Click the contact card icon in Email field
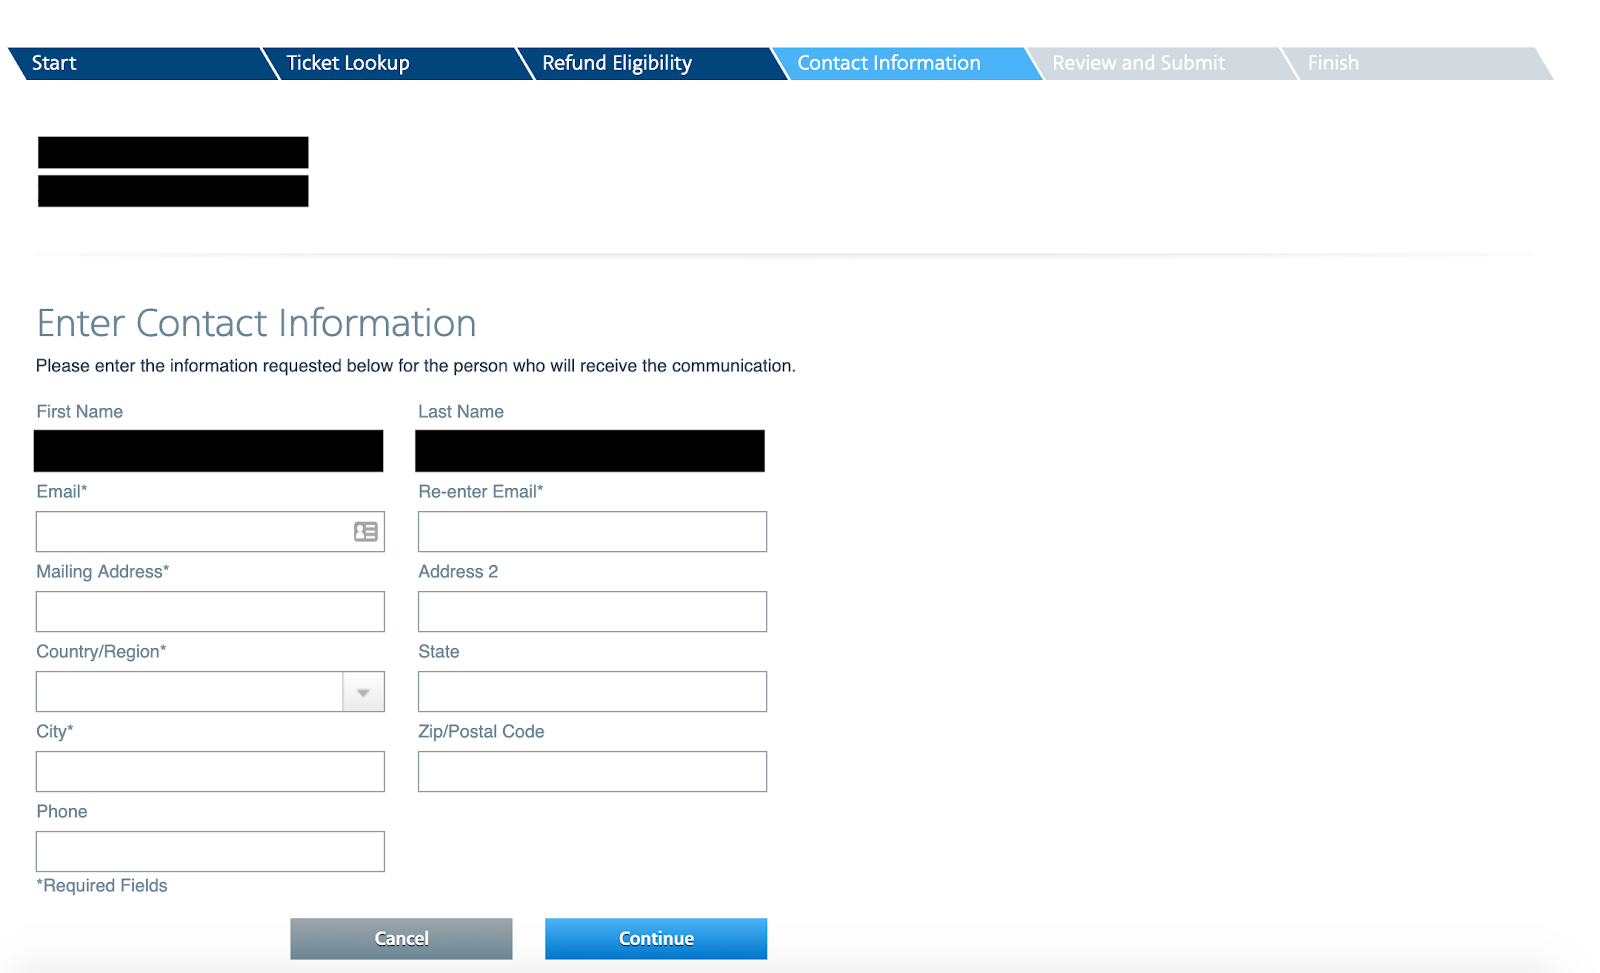 pos(365,531)
